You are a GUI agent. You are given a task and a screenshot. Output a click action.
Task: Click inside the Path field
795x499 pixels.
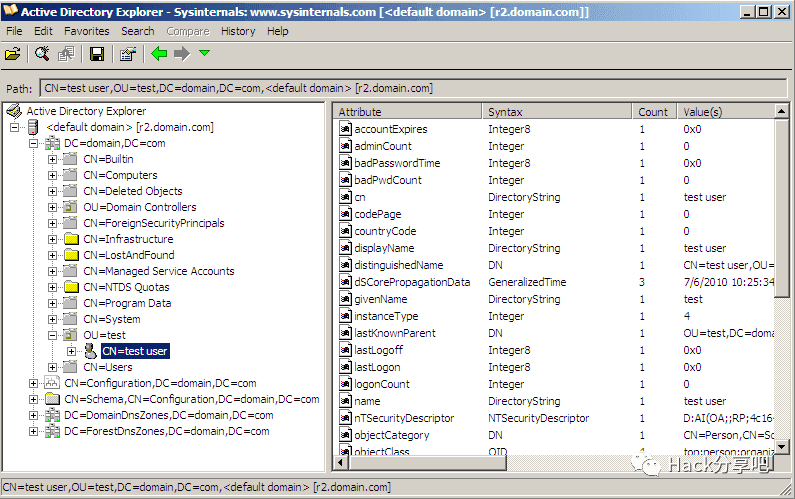point(413,88)
